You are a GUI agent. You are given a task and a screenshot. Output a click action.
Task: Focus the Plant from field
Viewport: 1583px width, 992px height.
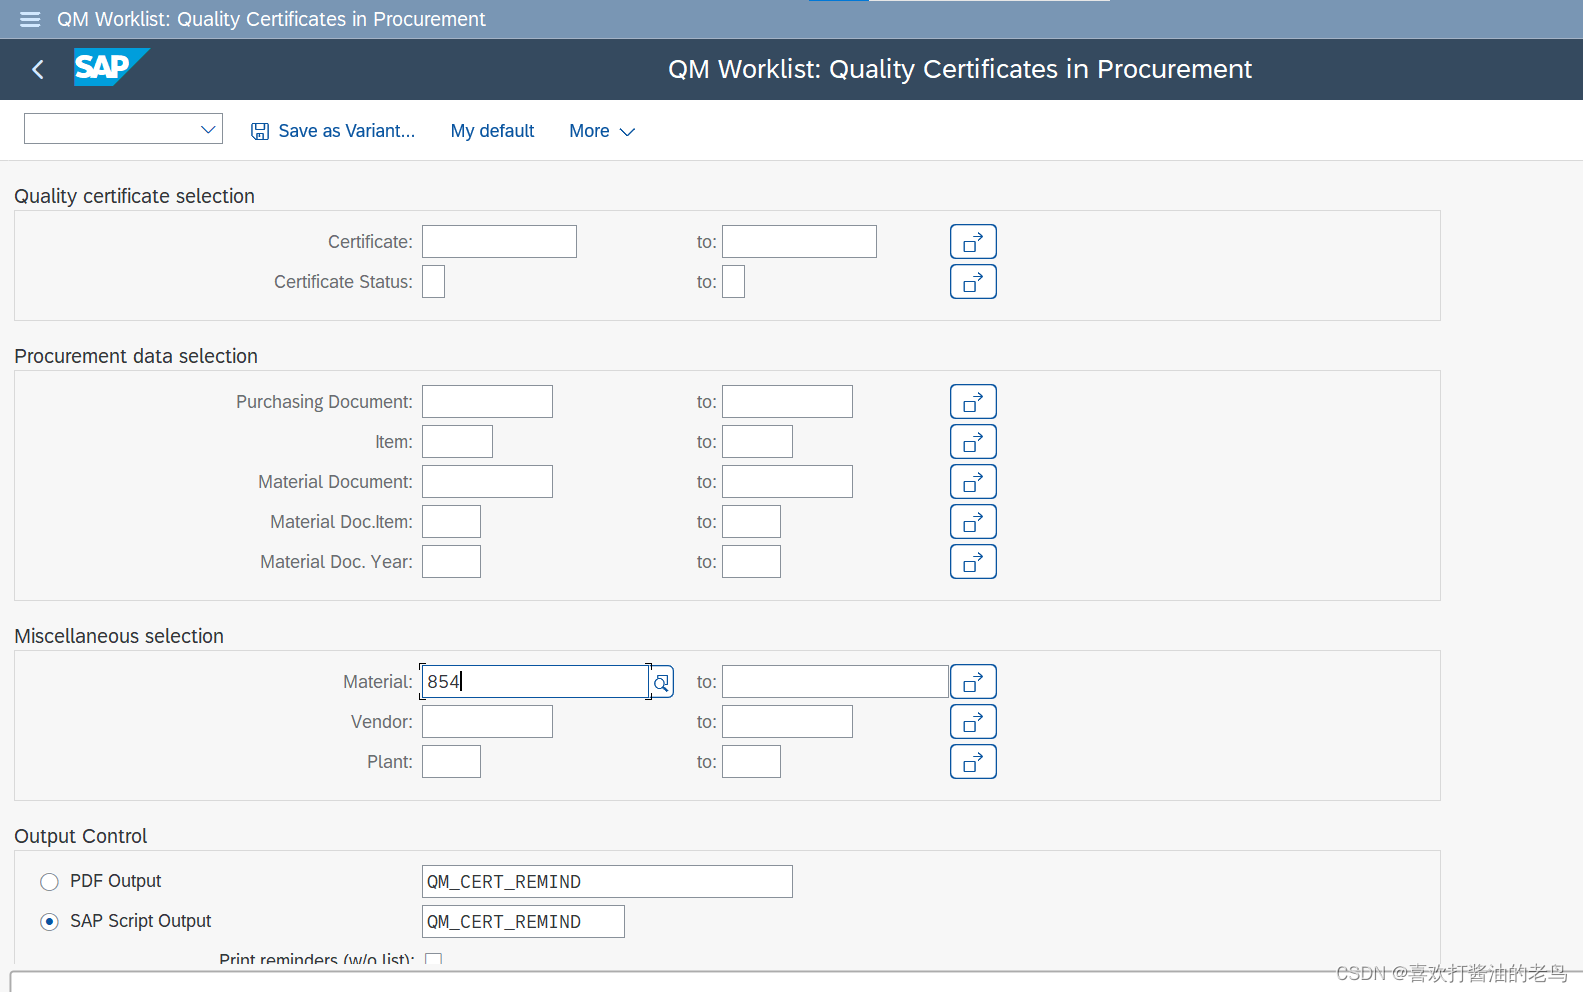451,762
